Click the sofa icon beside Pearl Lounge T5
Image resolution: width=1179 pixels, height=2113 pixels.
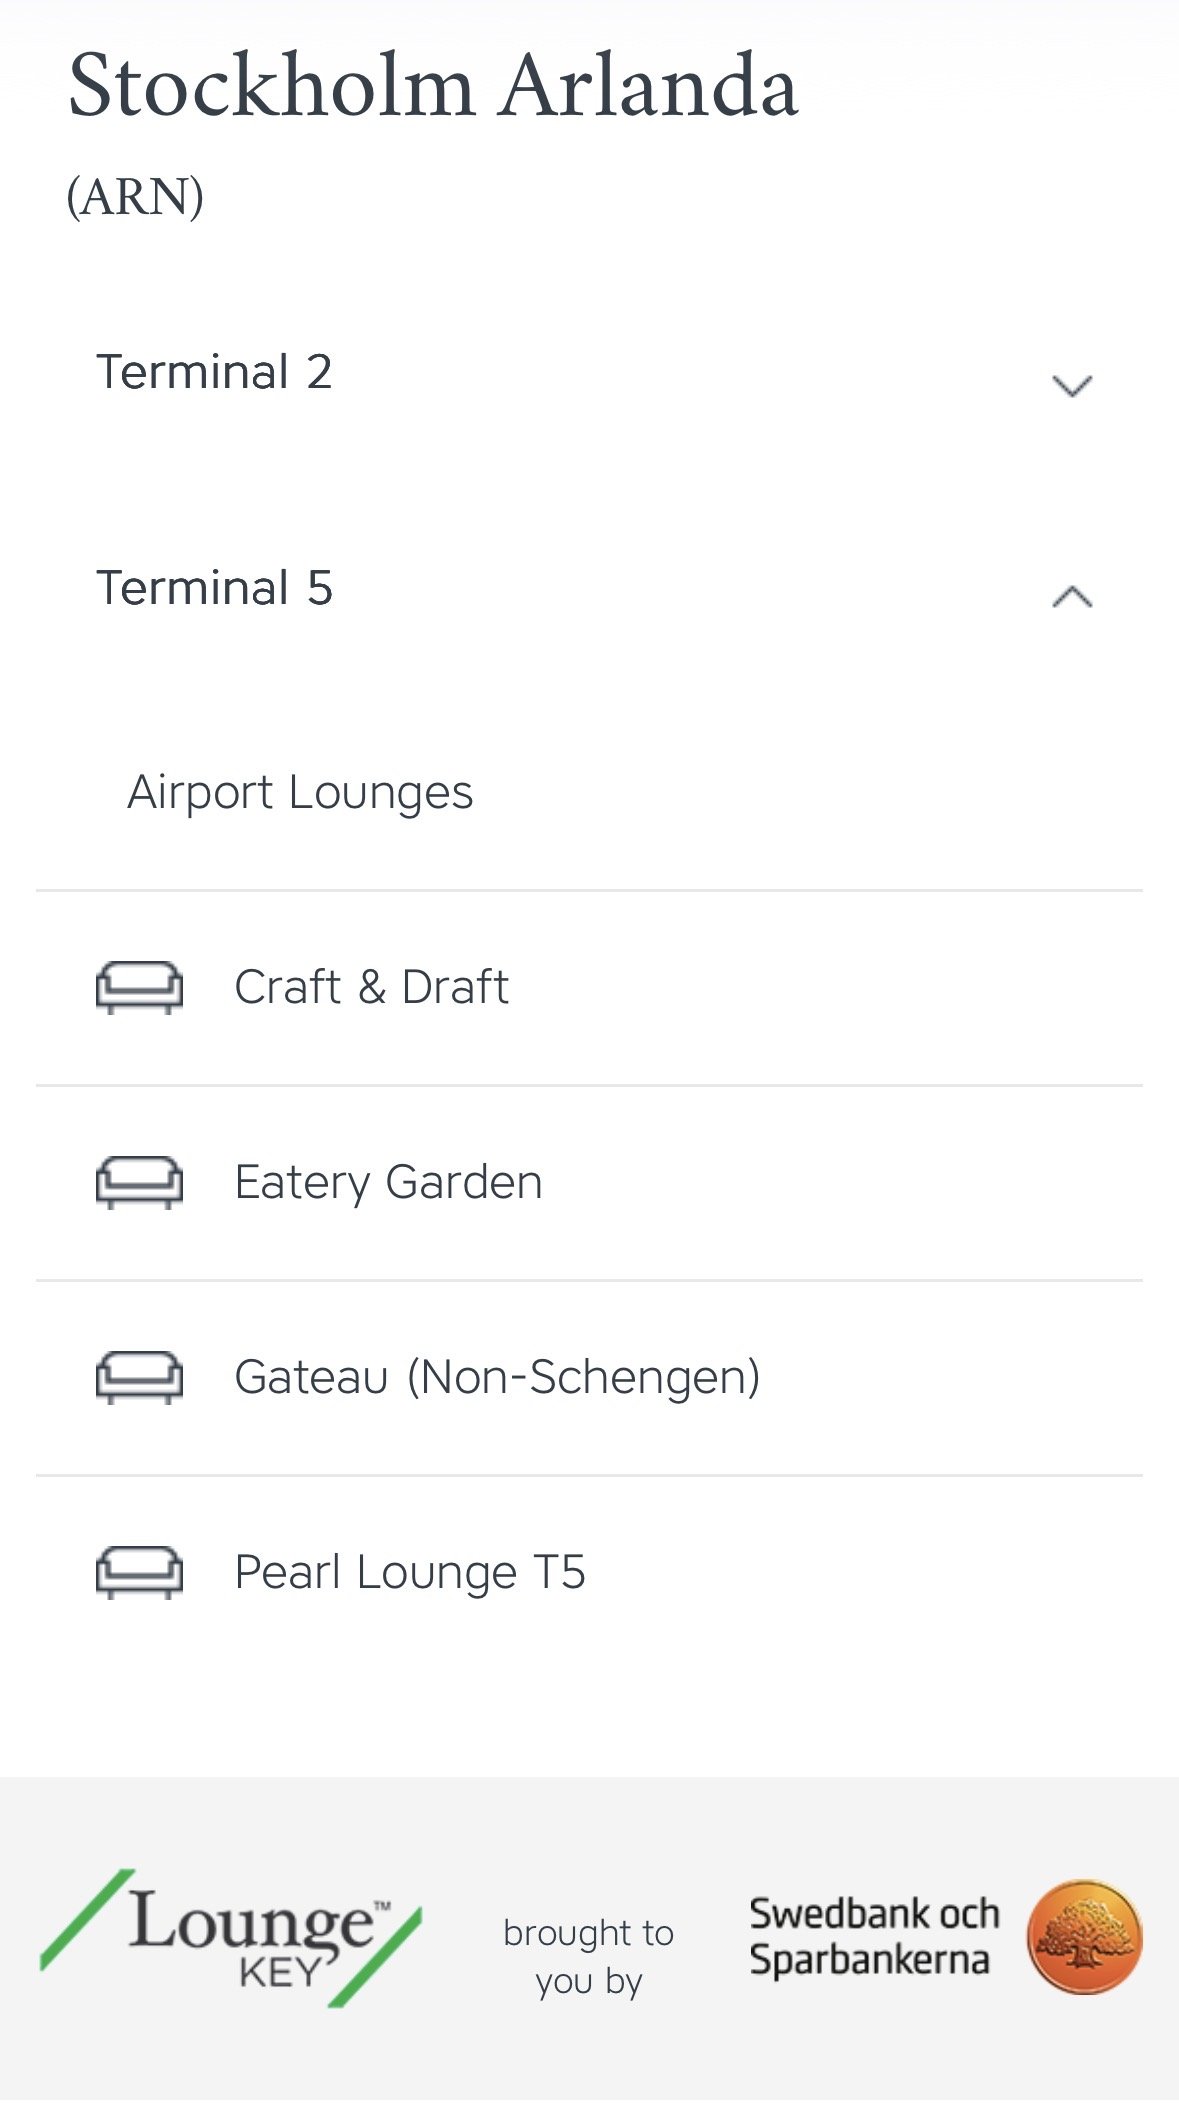click(x=139, y=1573)
